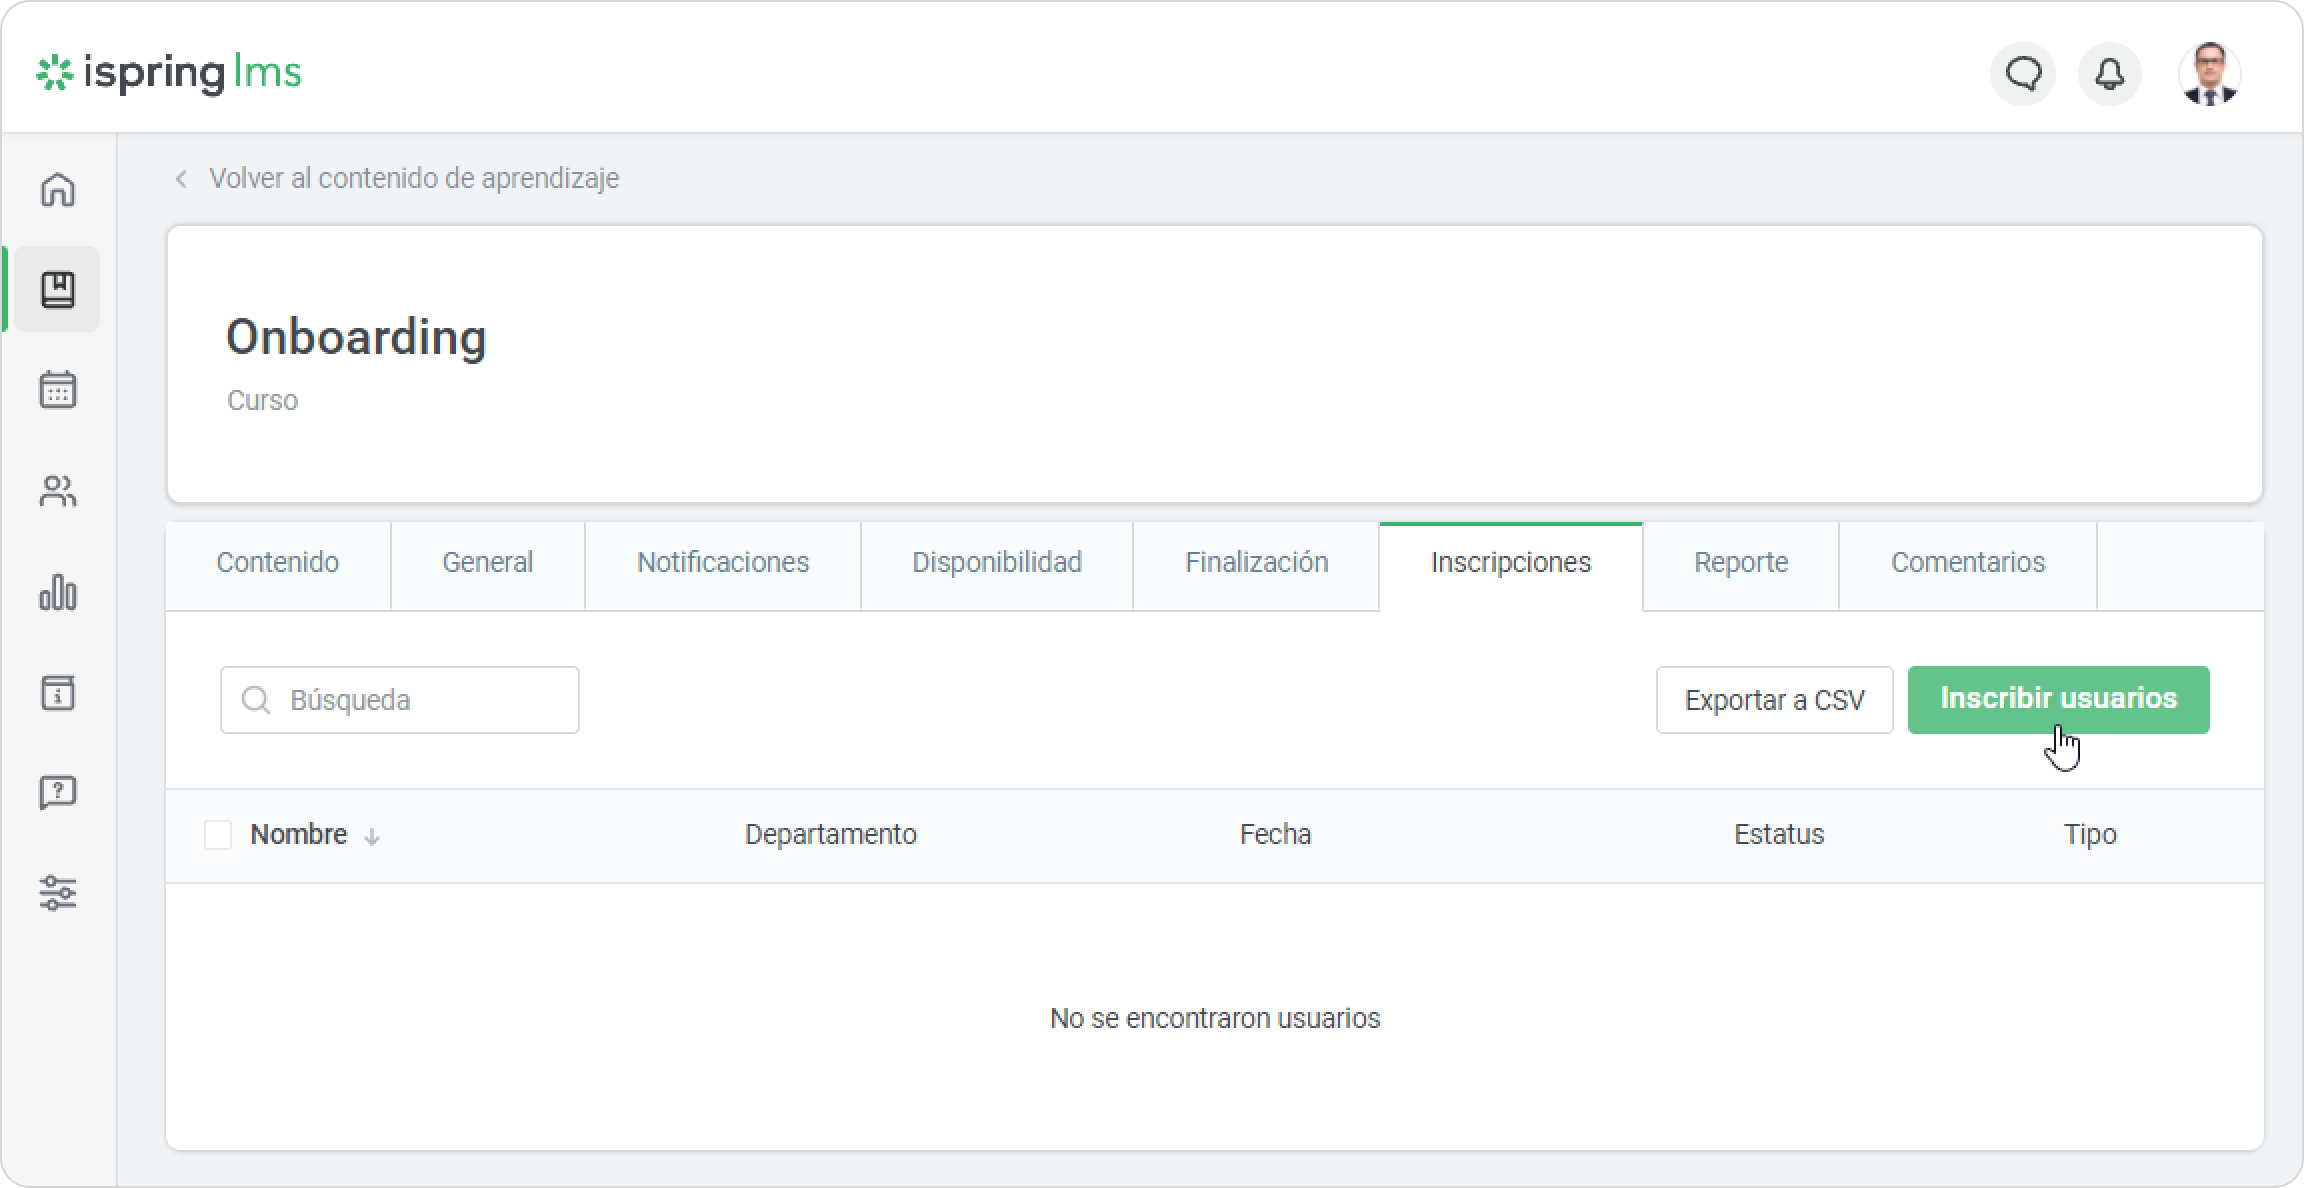Open the help question bubble icon
The image size is (2304, 1188).
[58, 793]
